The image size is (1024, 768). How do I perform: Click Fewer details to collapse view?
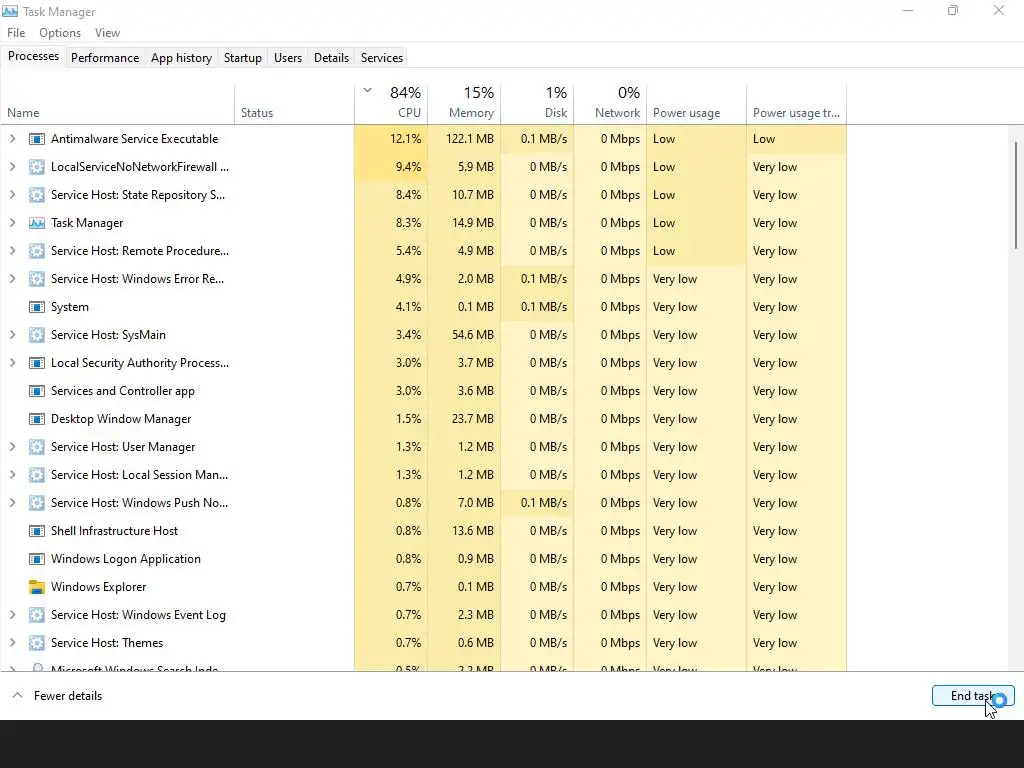(57, 696)
